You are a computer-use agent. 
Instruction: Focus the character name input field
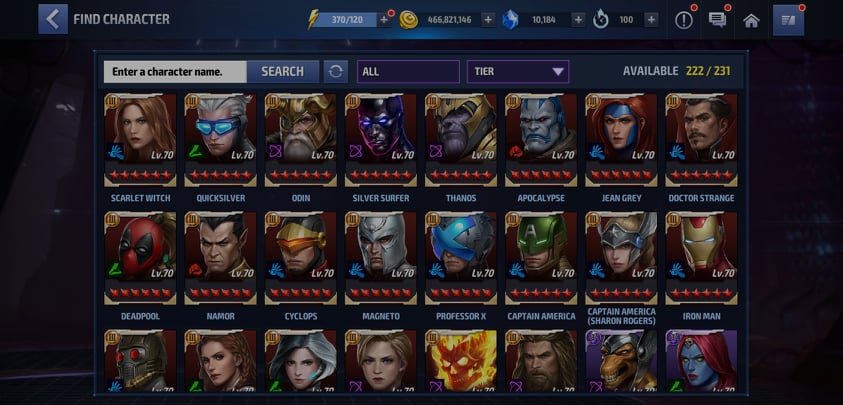click(175, 72)
